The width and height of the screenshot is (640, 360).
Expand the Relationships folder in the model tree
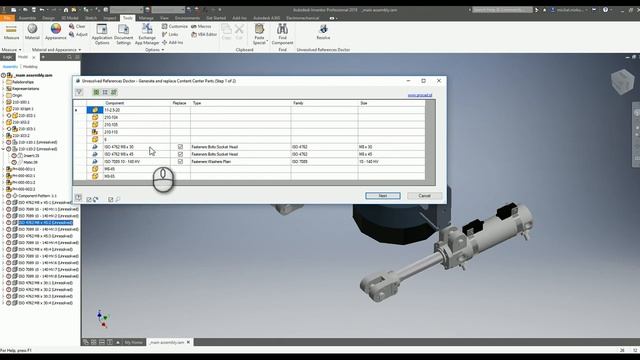(3, 82)
